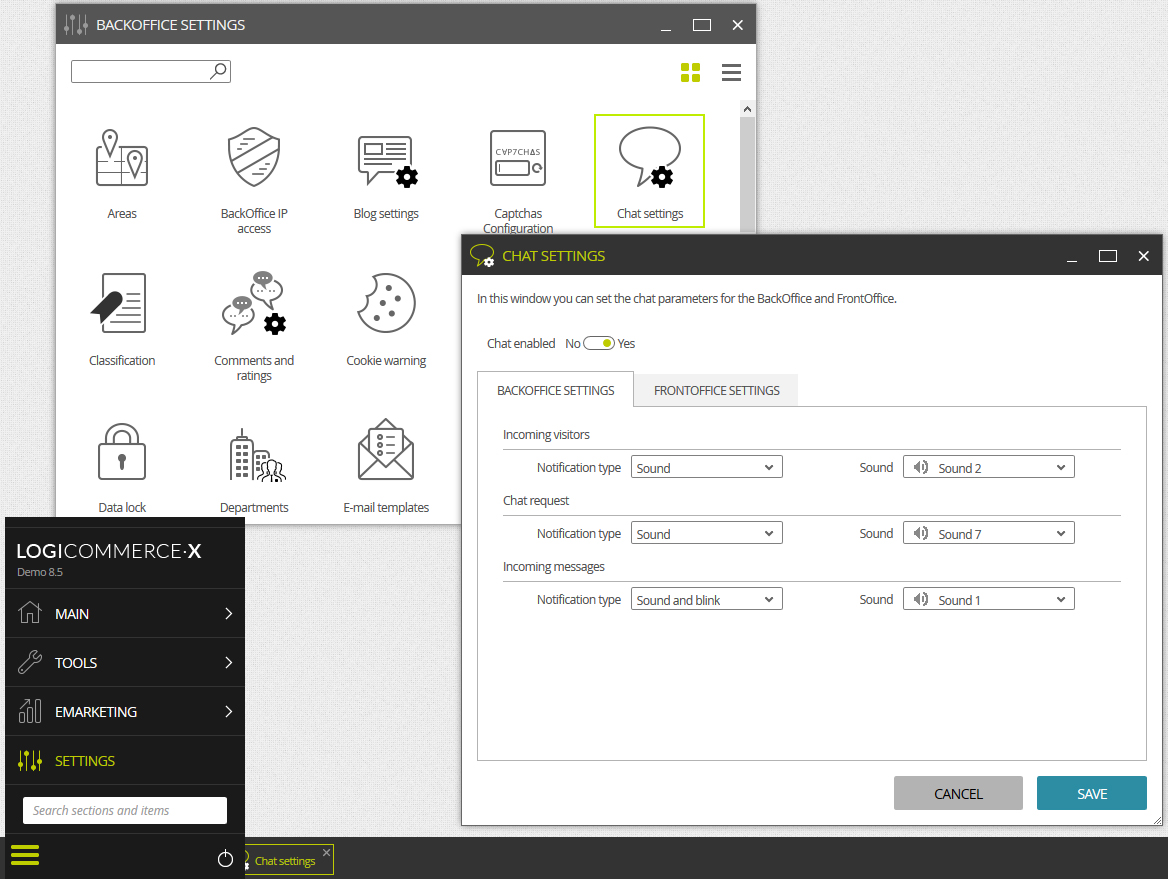This screenshot has height=879, width=1168.
Task: Open Incoming visitors Notification type dropdown
Action: [706, 467]
